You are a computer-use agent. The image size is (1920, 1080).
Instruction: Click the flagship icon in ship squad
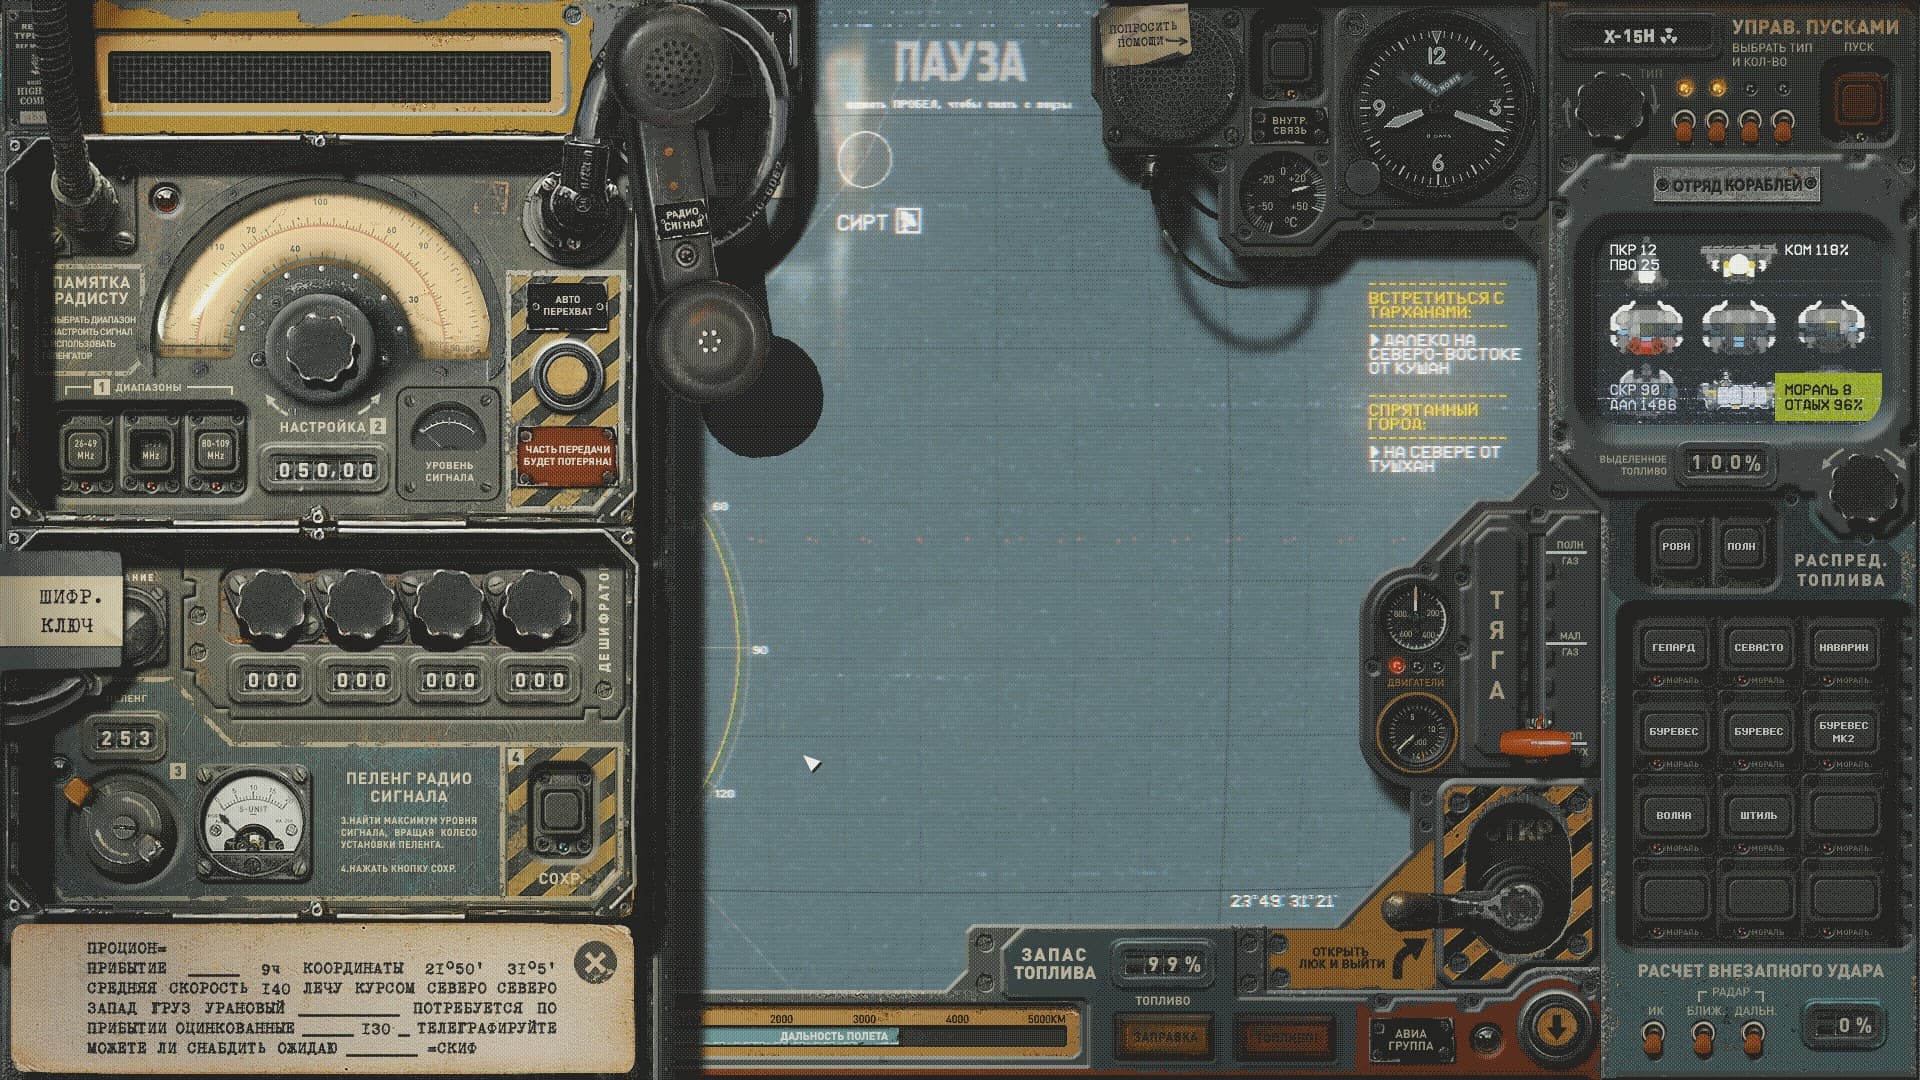(x=1738, y=262)
